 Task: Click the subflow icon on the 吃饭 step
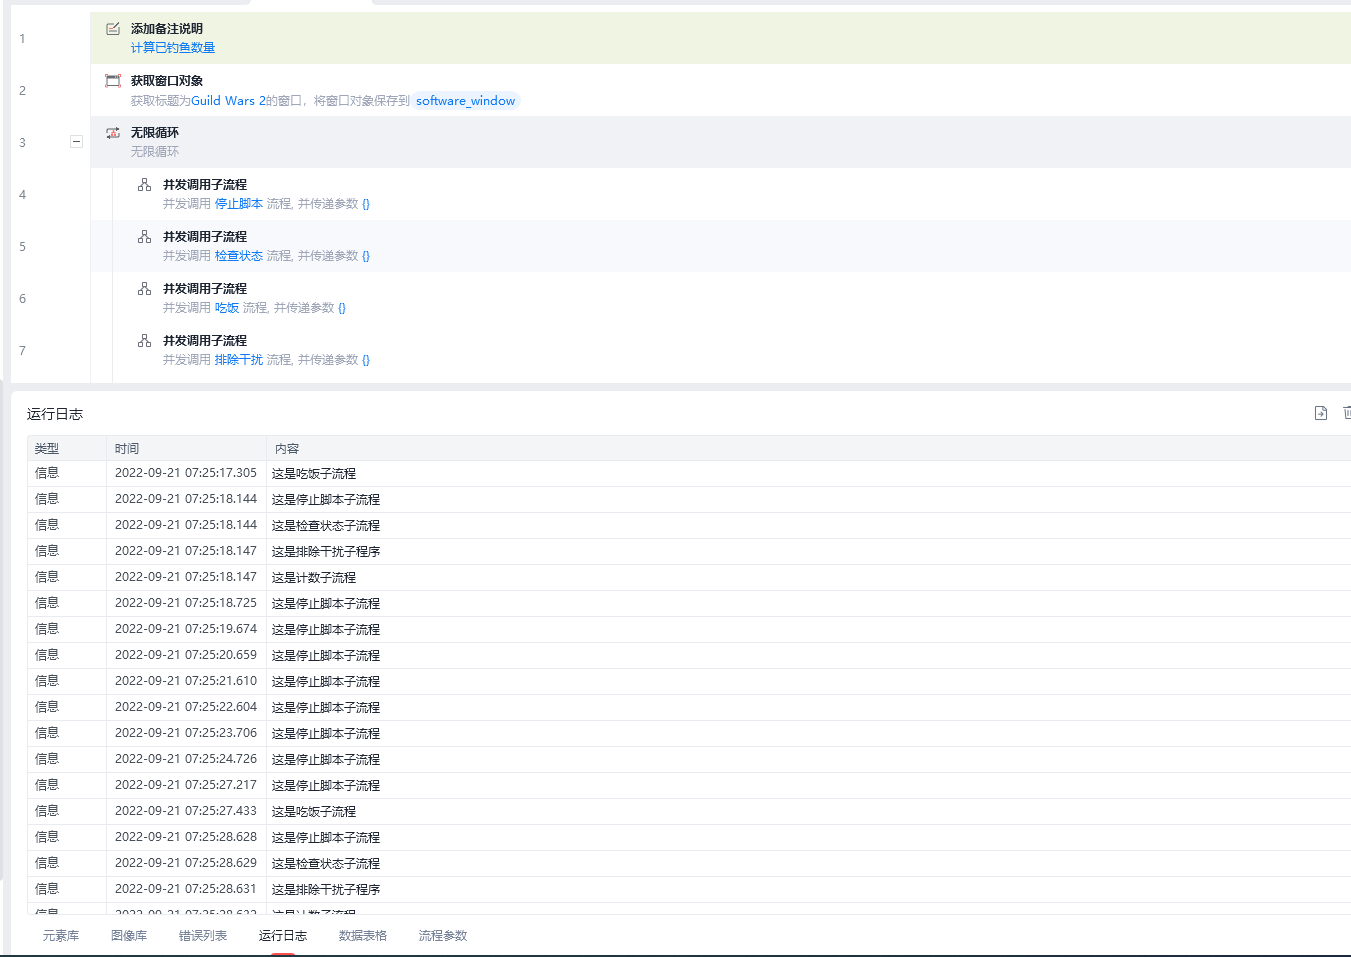pyautogui.click(x=145, y=289)
